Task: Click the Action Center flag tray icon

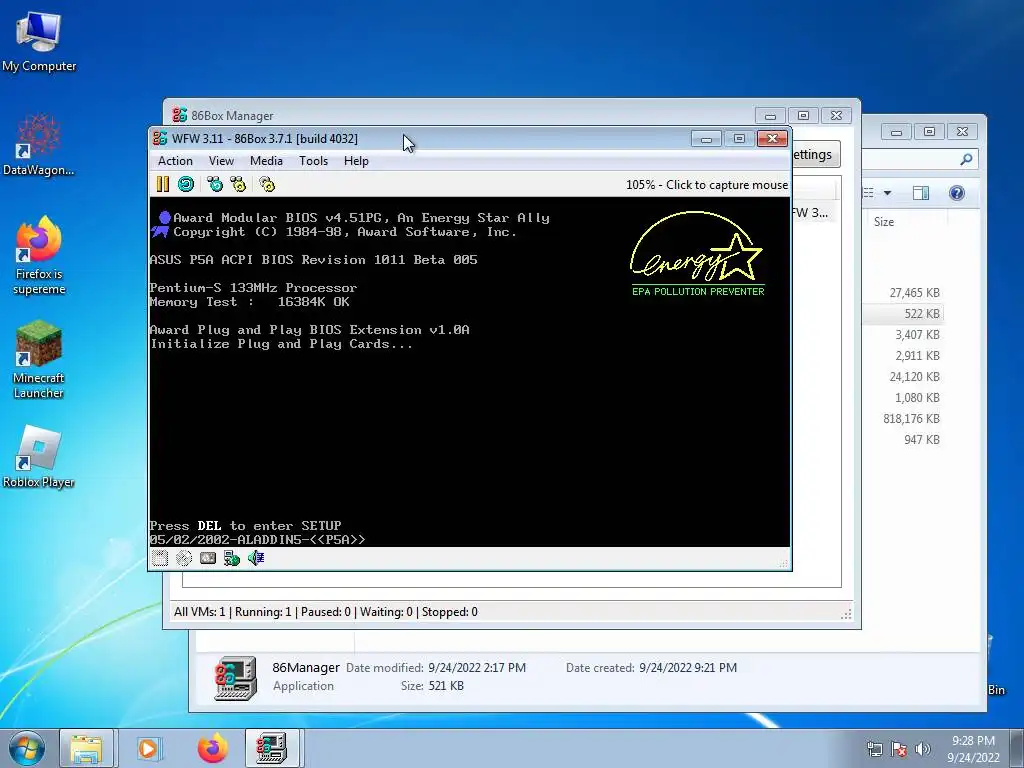Action: pos(899,749)
